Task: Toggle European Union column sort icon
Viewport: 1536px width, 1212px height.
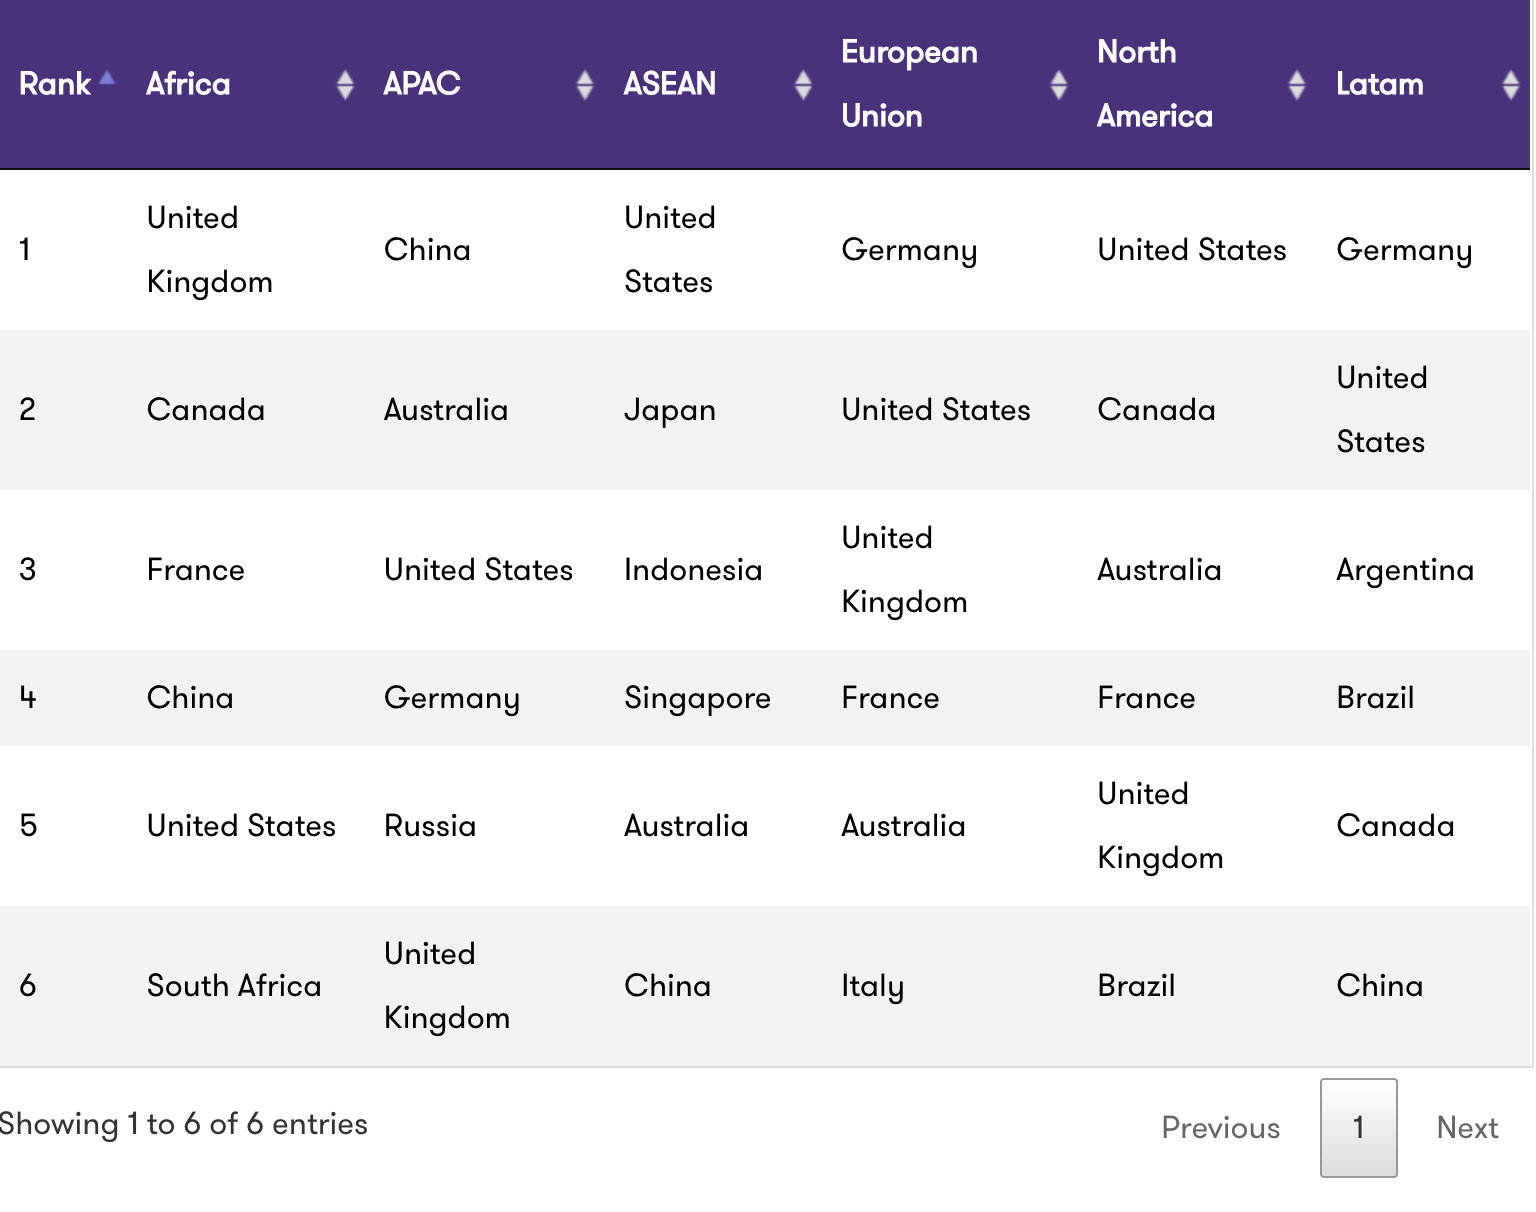Action: click(1059, 85)
